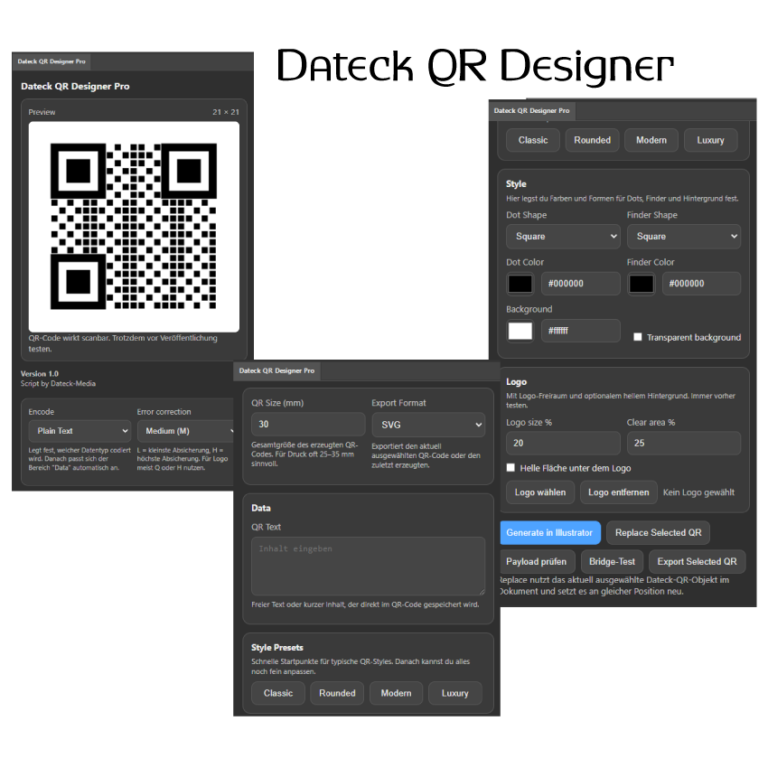
Task: Click the Finder Color hex field #000000
Action: click(701, 284)
